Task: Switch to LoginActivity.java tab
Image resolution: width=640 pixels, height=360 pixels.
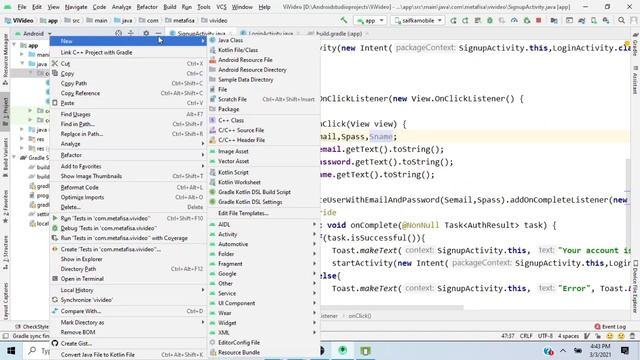Action: click(x=270, y=33)
